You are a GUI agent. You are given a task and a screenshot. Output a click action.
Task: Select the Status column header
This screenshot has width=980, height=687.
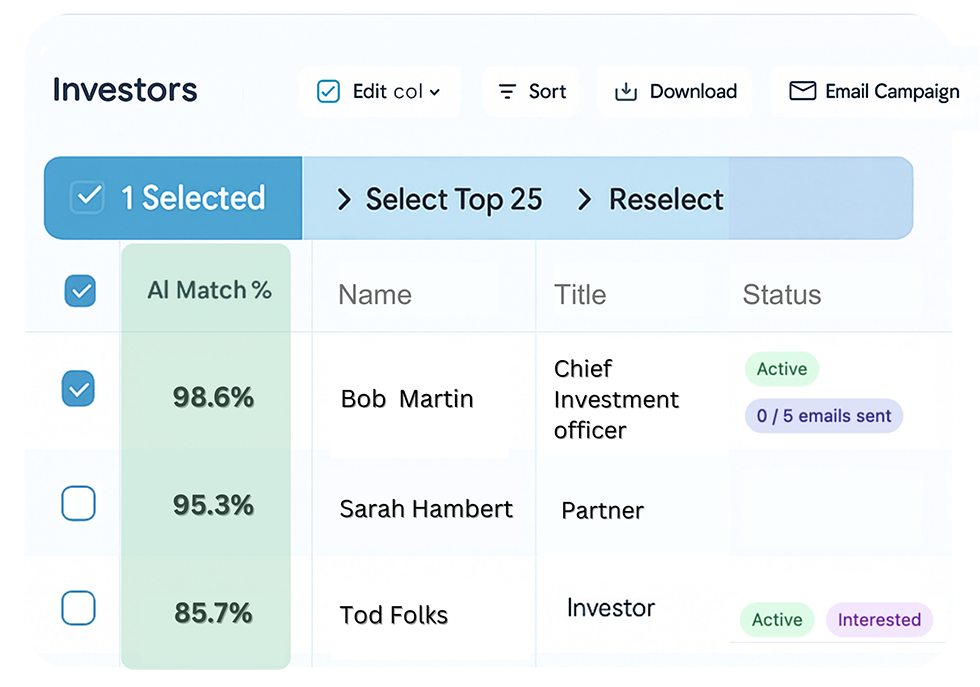[781, 294]
